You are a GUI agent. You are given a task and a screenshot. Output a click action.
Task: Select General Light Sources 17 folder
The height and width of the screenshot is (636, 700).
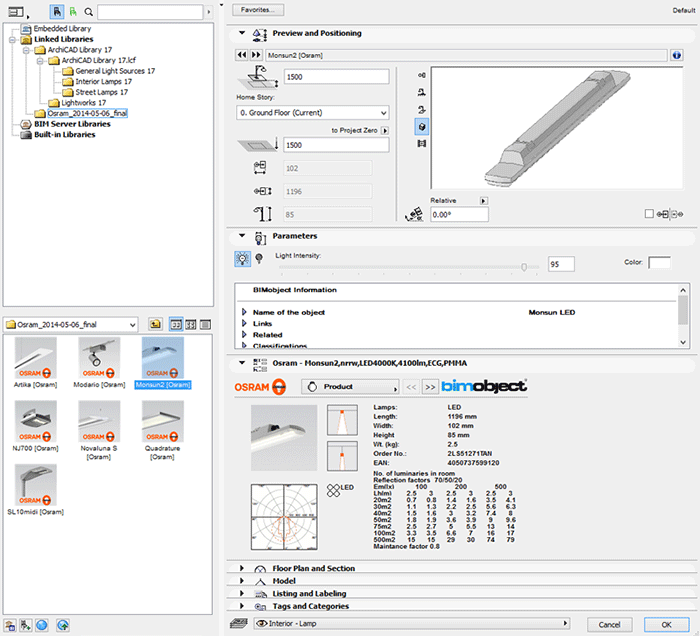[115, 71]
